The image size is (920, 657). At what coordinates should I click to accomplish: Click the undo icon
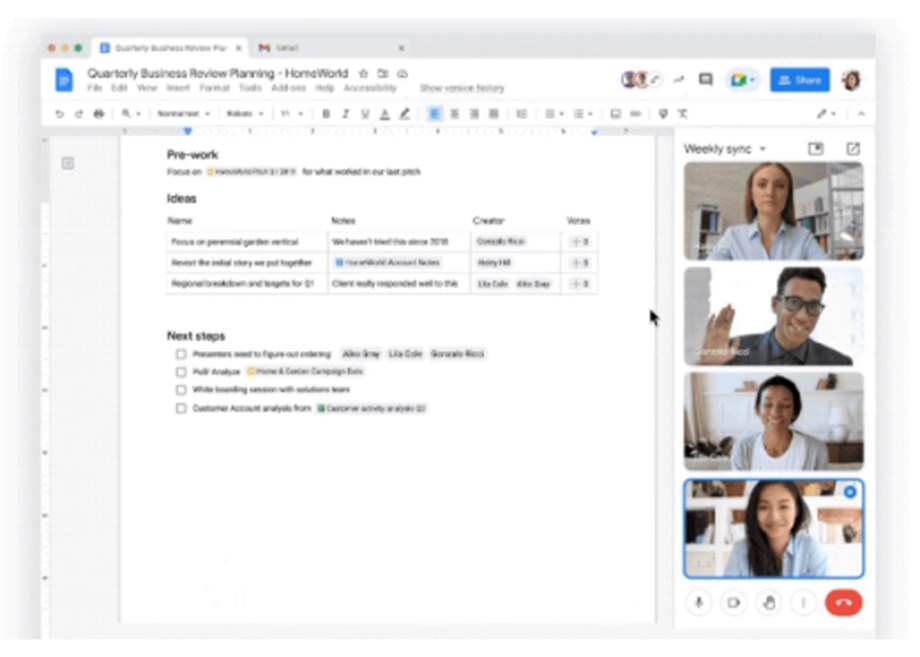61,113
